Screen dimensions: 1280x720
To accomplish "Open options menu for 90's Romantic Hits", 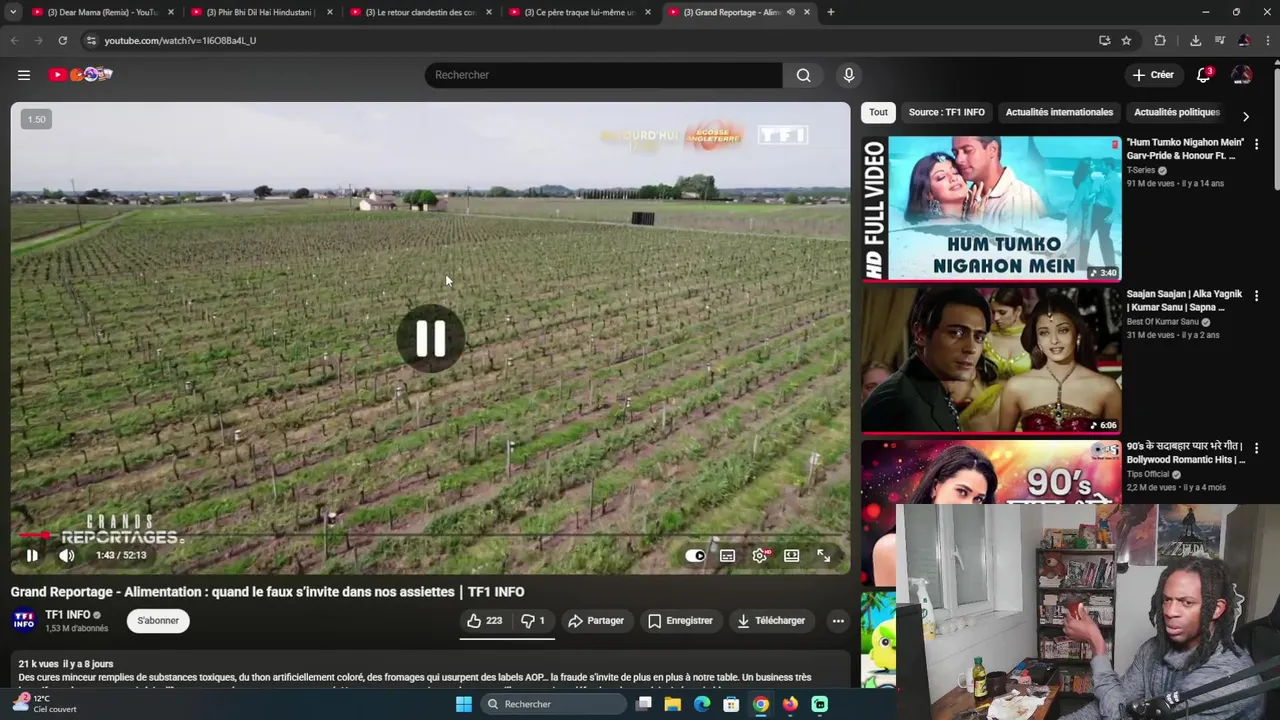I will click(x=1257, y=448).
